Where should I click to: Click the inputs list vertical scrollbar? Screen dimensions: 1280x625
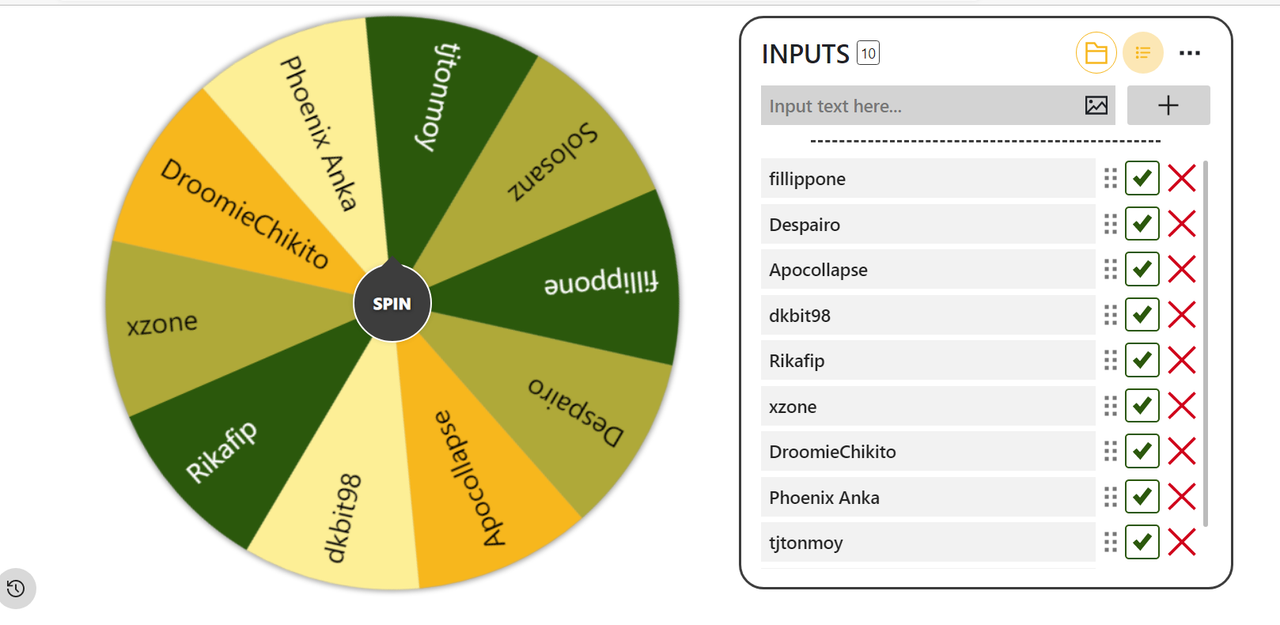point(1205,343)
